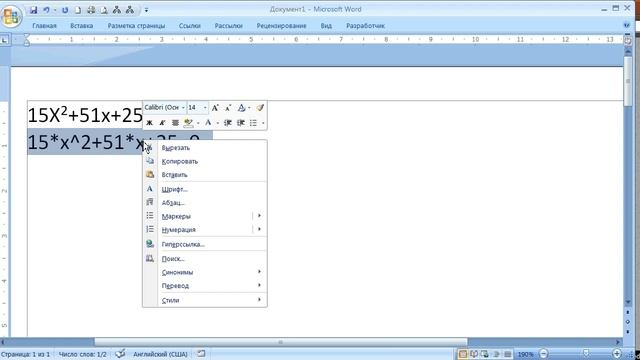Screen dimensions: 640x360
Task: Select Format Painter brush in mini toolbar
Action: click(260, 108)
